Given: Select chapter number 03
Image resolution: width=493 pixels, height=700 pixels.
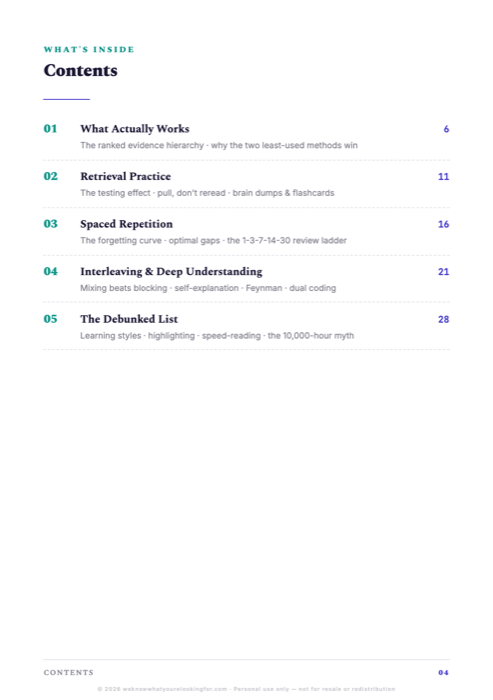Looking at the screenshot, I should click(x=50, y=224).
